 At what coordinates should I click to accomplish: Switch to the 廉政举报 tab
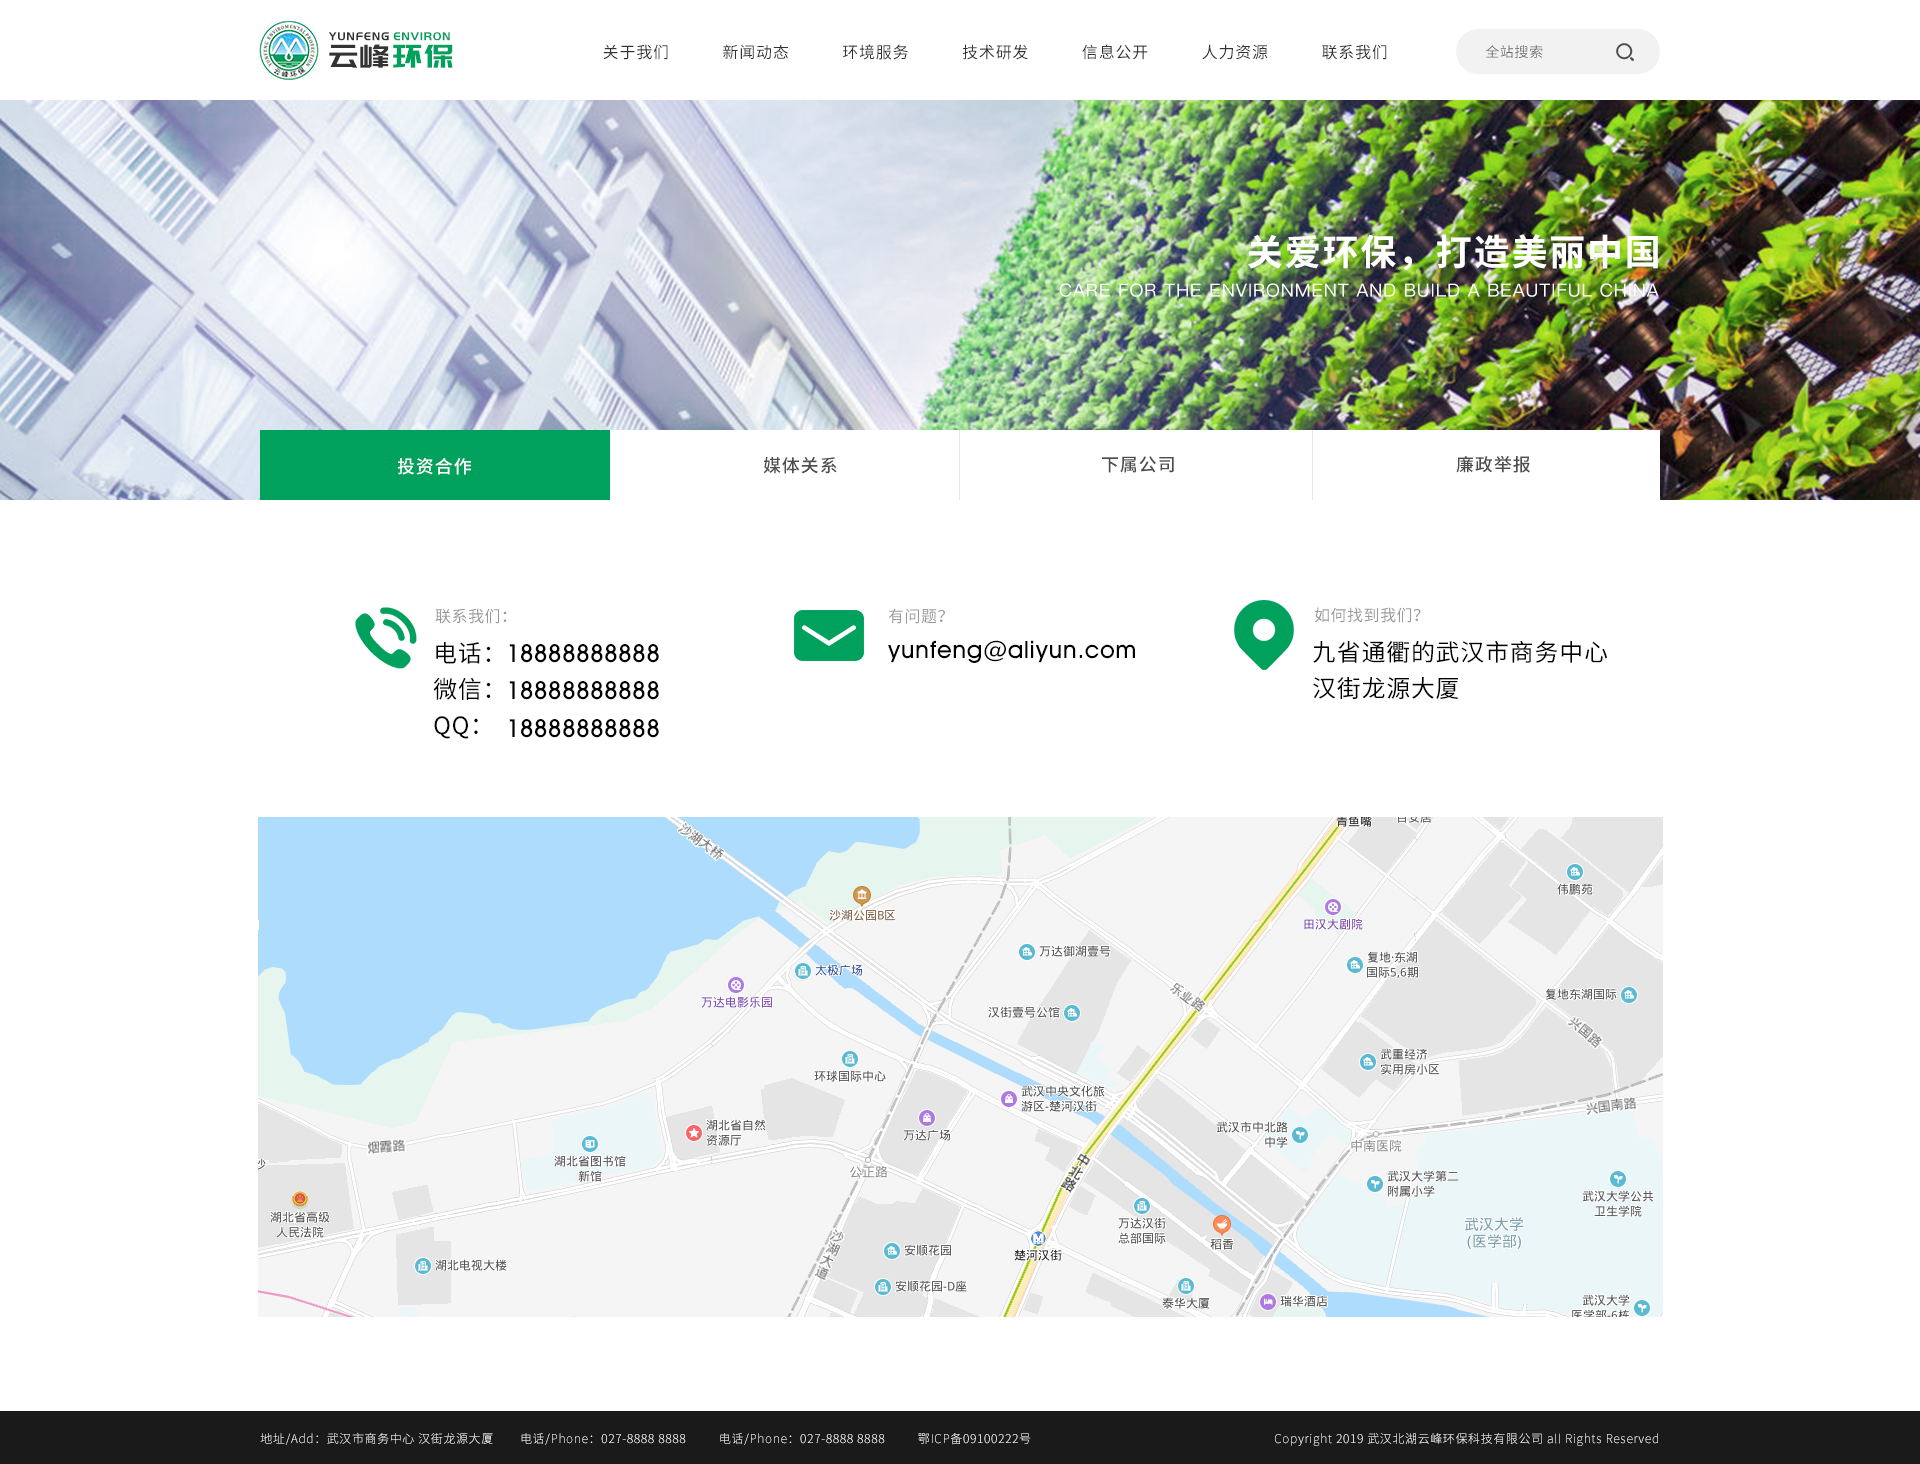(1492, 465)
